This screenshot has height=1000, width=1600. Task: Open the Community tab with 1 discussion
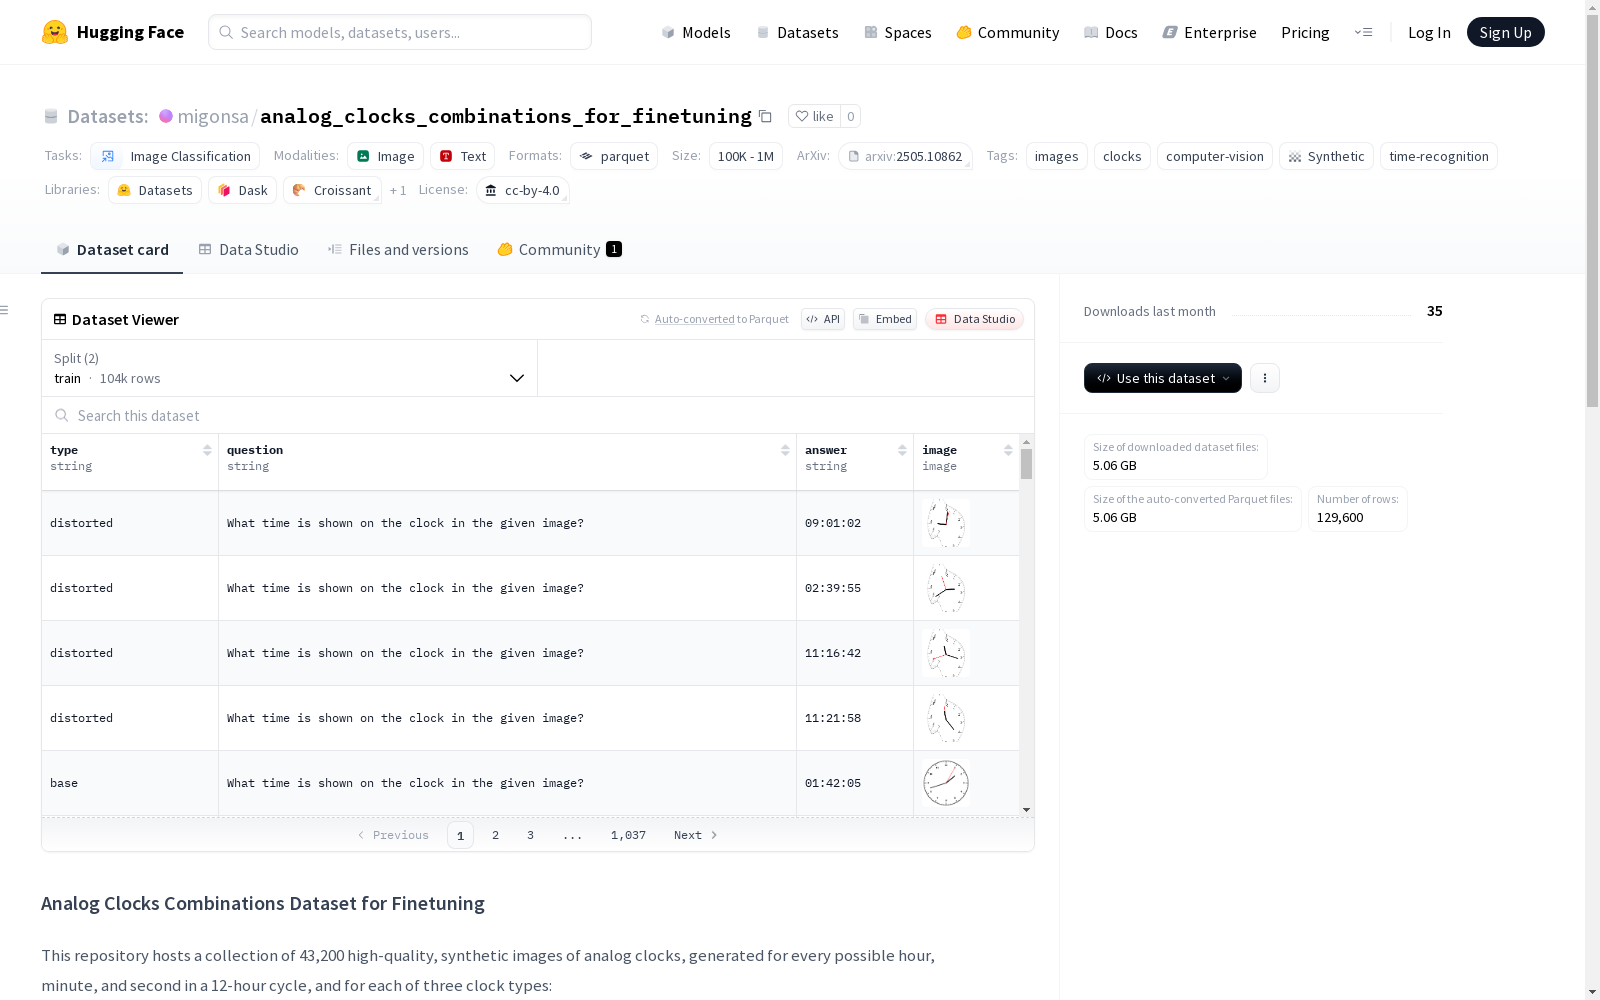click(x=559, y=250)
